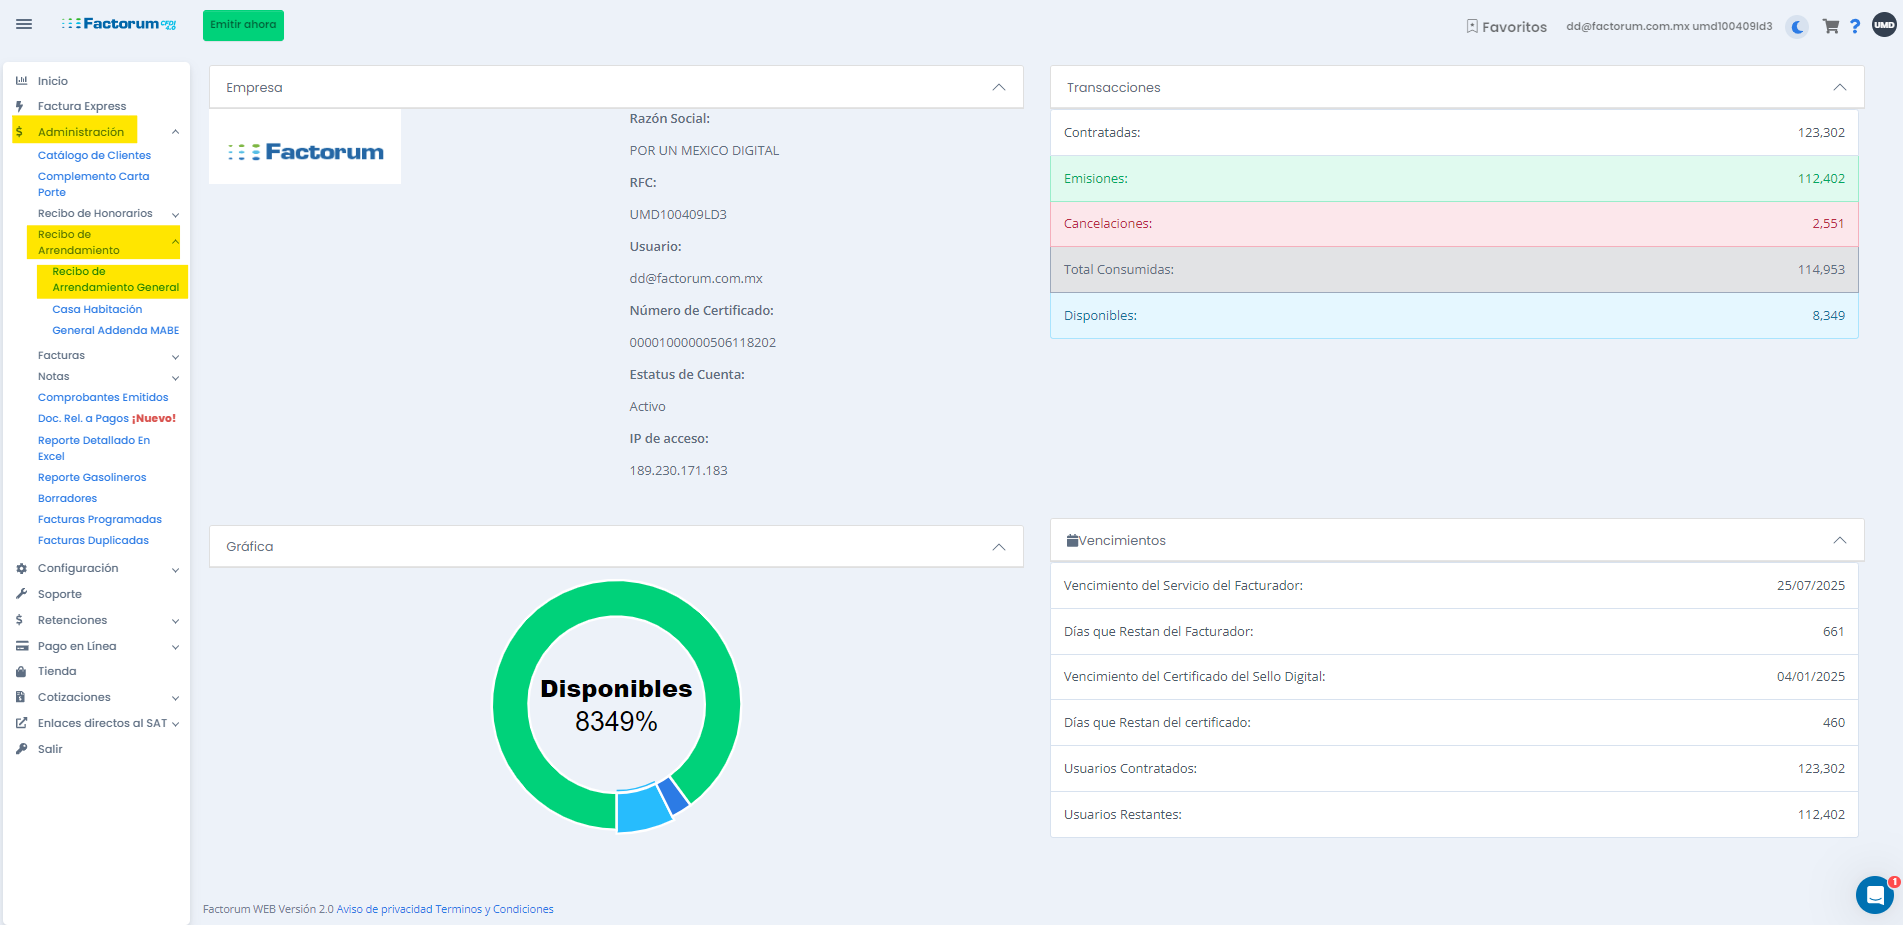Viewport: 1903px width, 925px height.
Task: Click the Administración dollar icon
Action: coord(19,132)
